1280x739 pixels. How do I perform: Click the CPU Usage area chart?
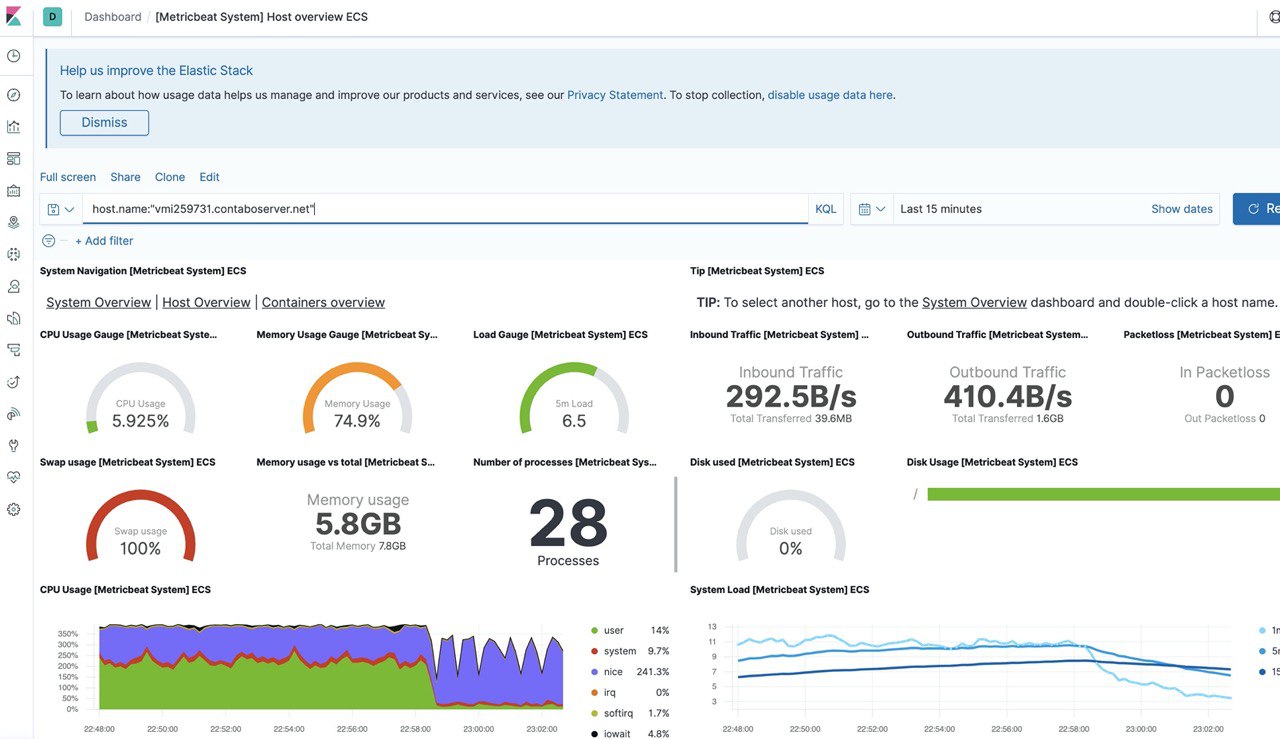click(330, 665)
